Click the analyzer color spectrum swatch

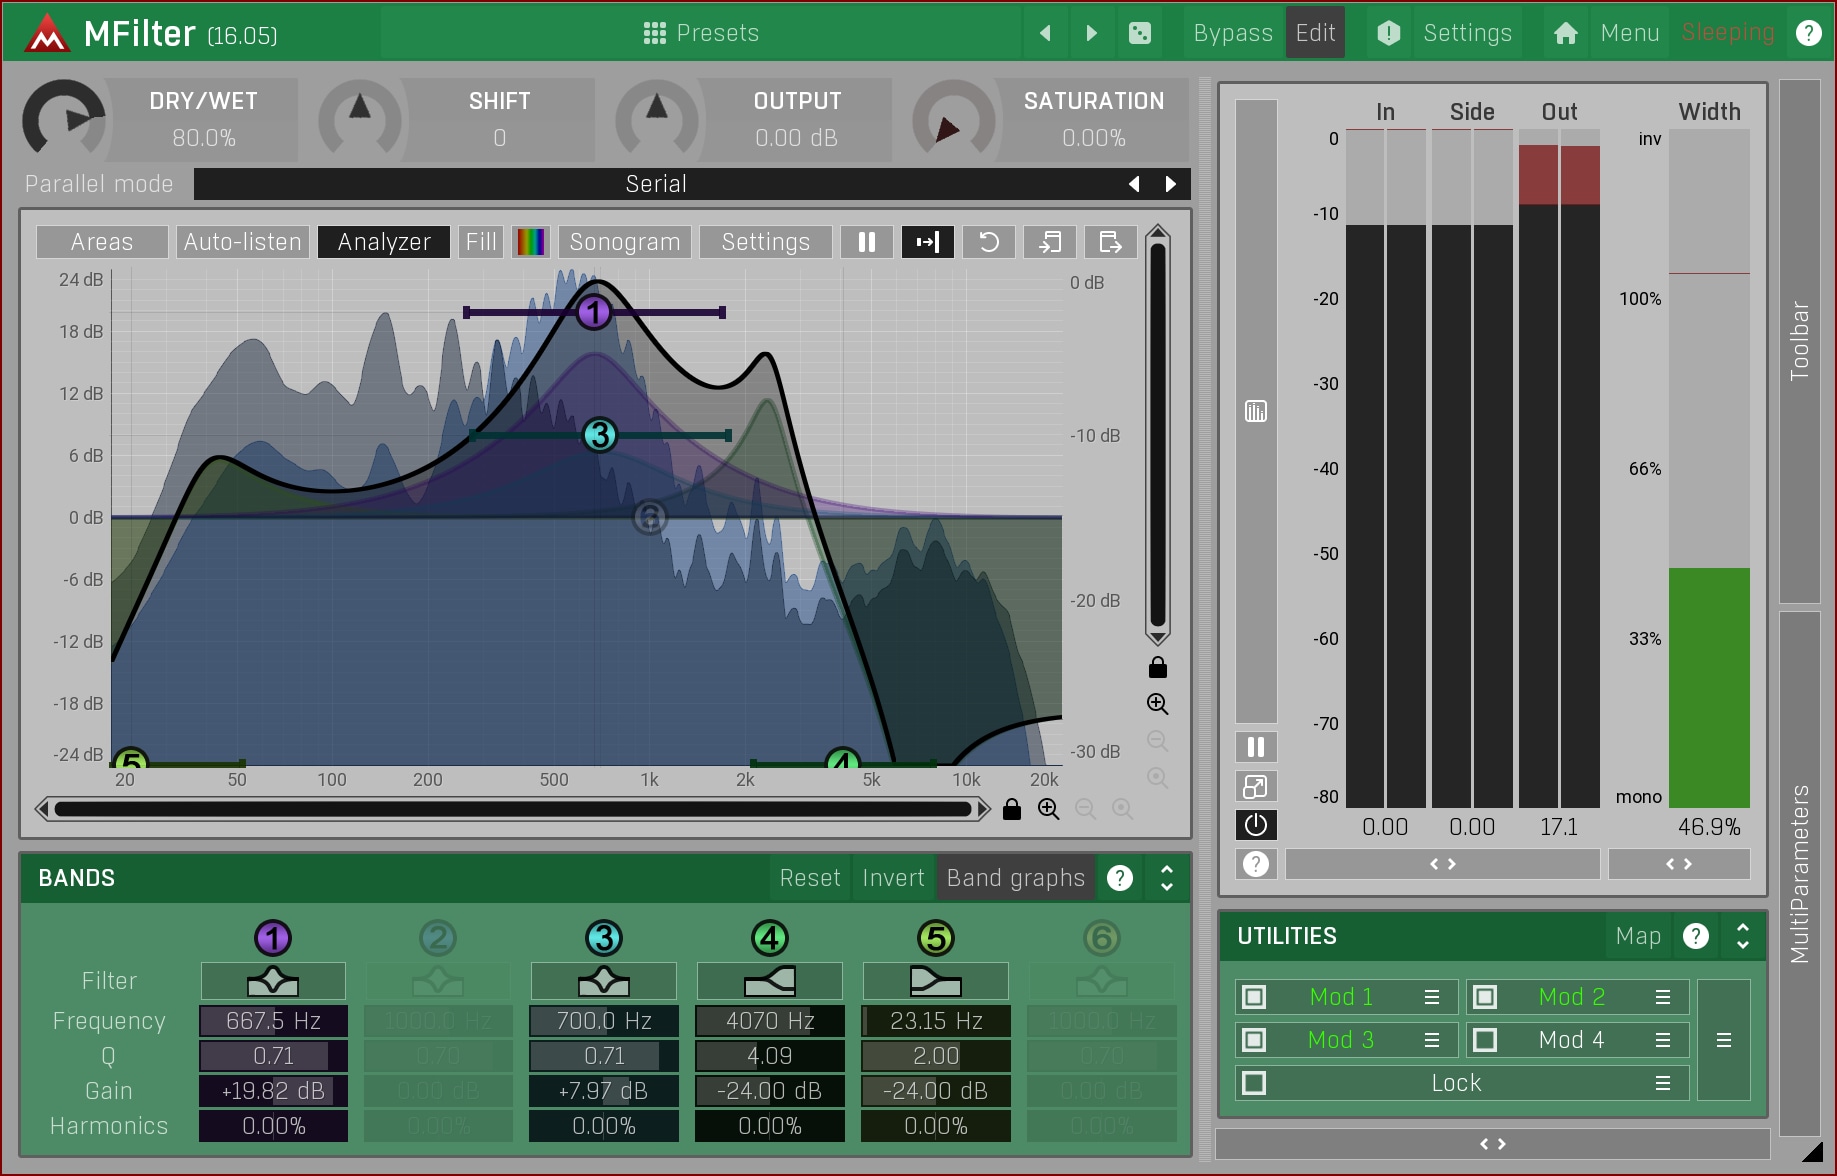(x=531, y=242)
